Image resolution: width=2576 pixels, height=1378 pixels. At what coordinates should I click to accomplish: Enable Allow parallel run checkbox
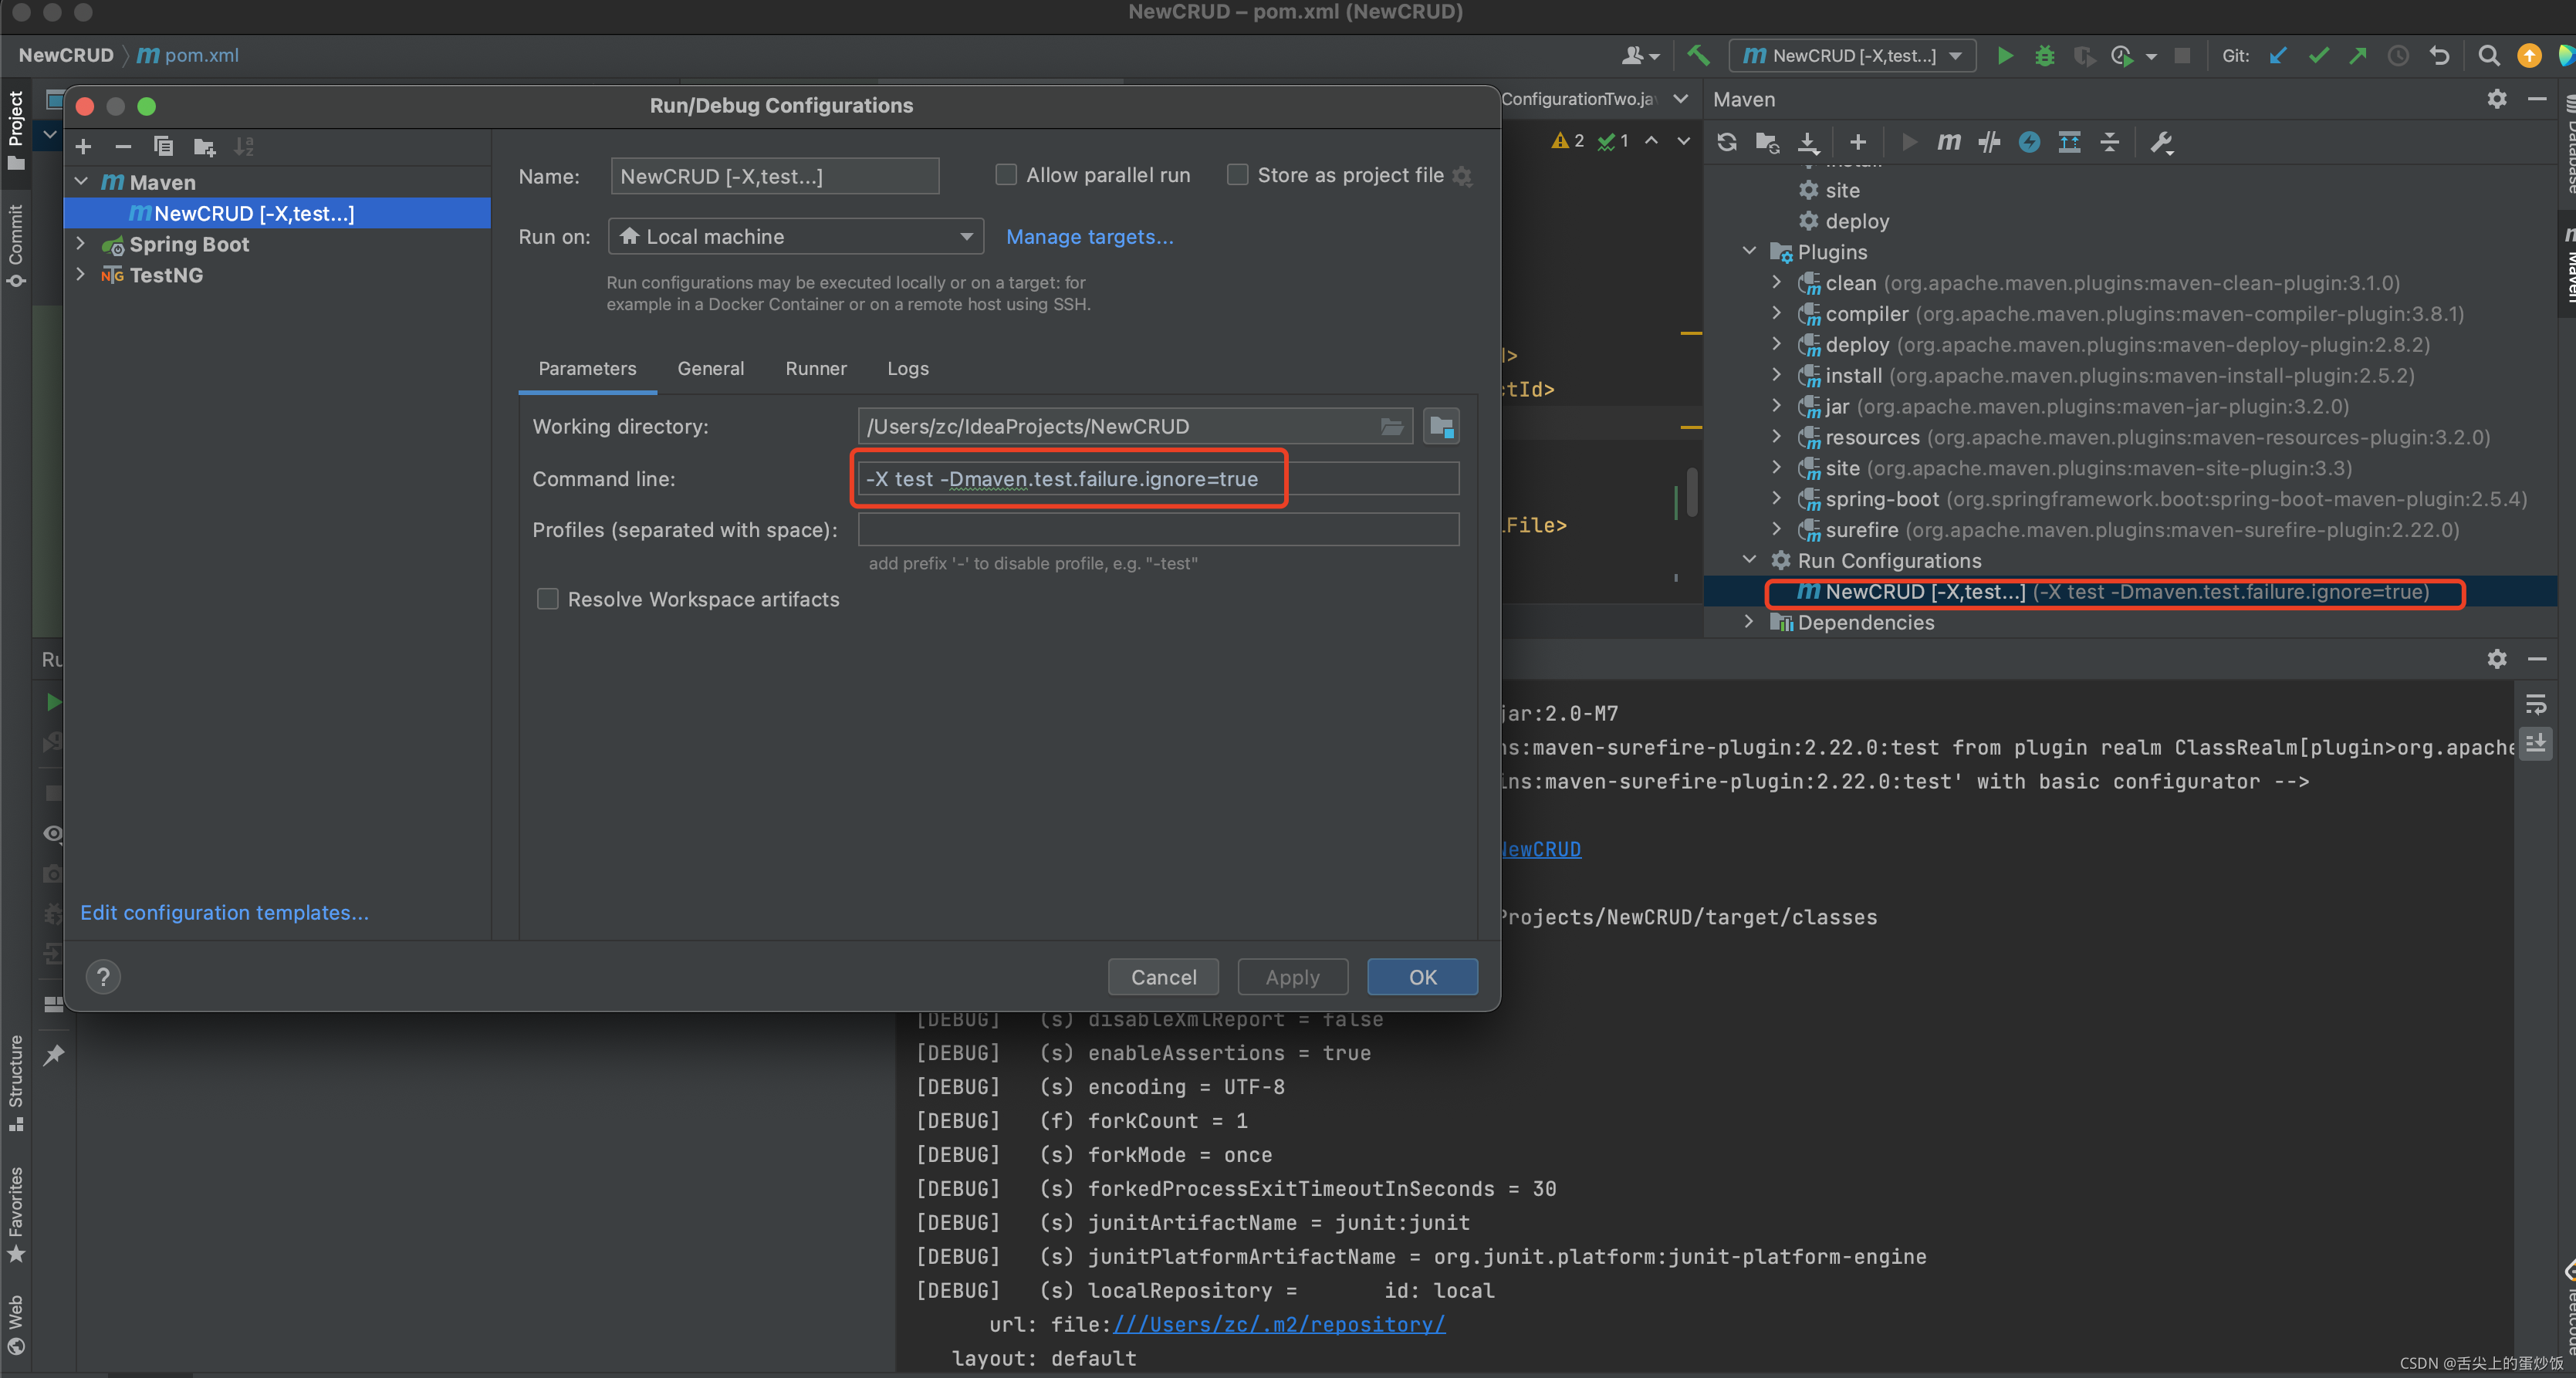(1006, 175)
